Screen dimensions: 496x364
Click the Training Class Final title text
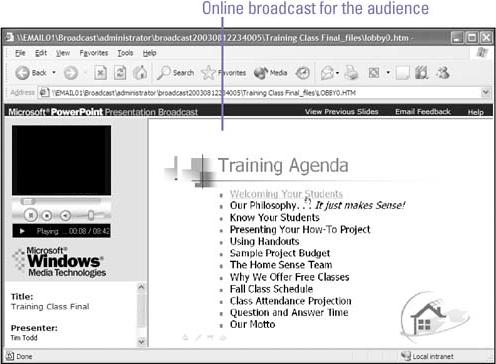coord(50,307)
